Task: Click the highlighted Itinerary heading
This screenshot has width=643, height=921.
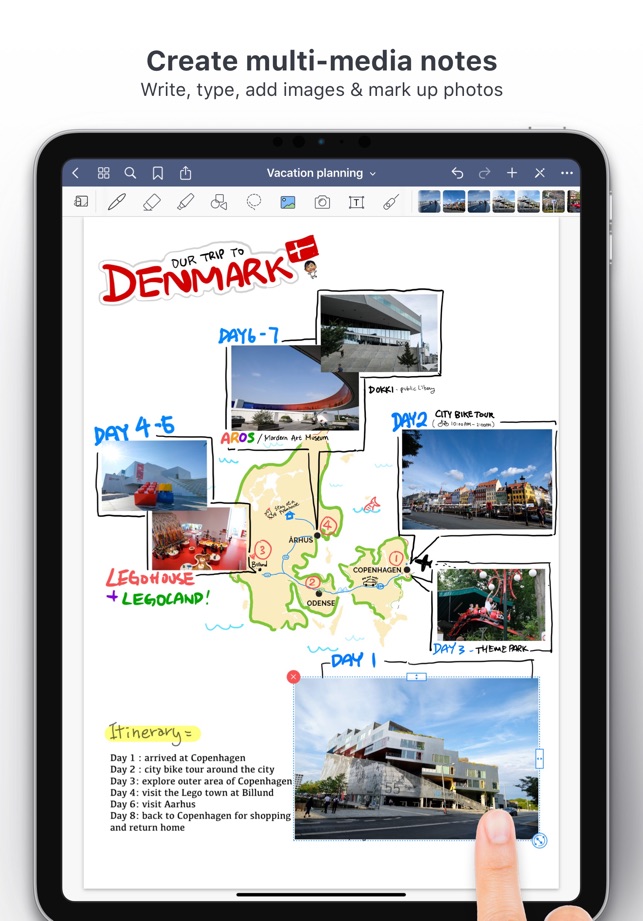Action: click(153, 733)
